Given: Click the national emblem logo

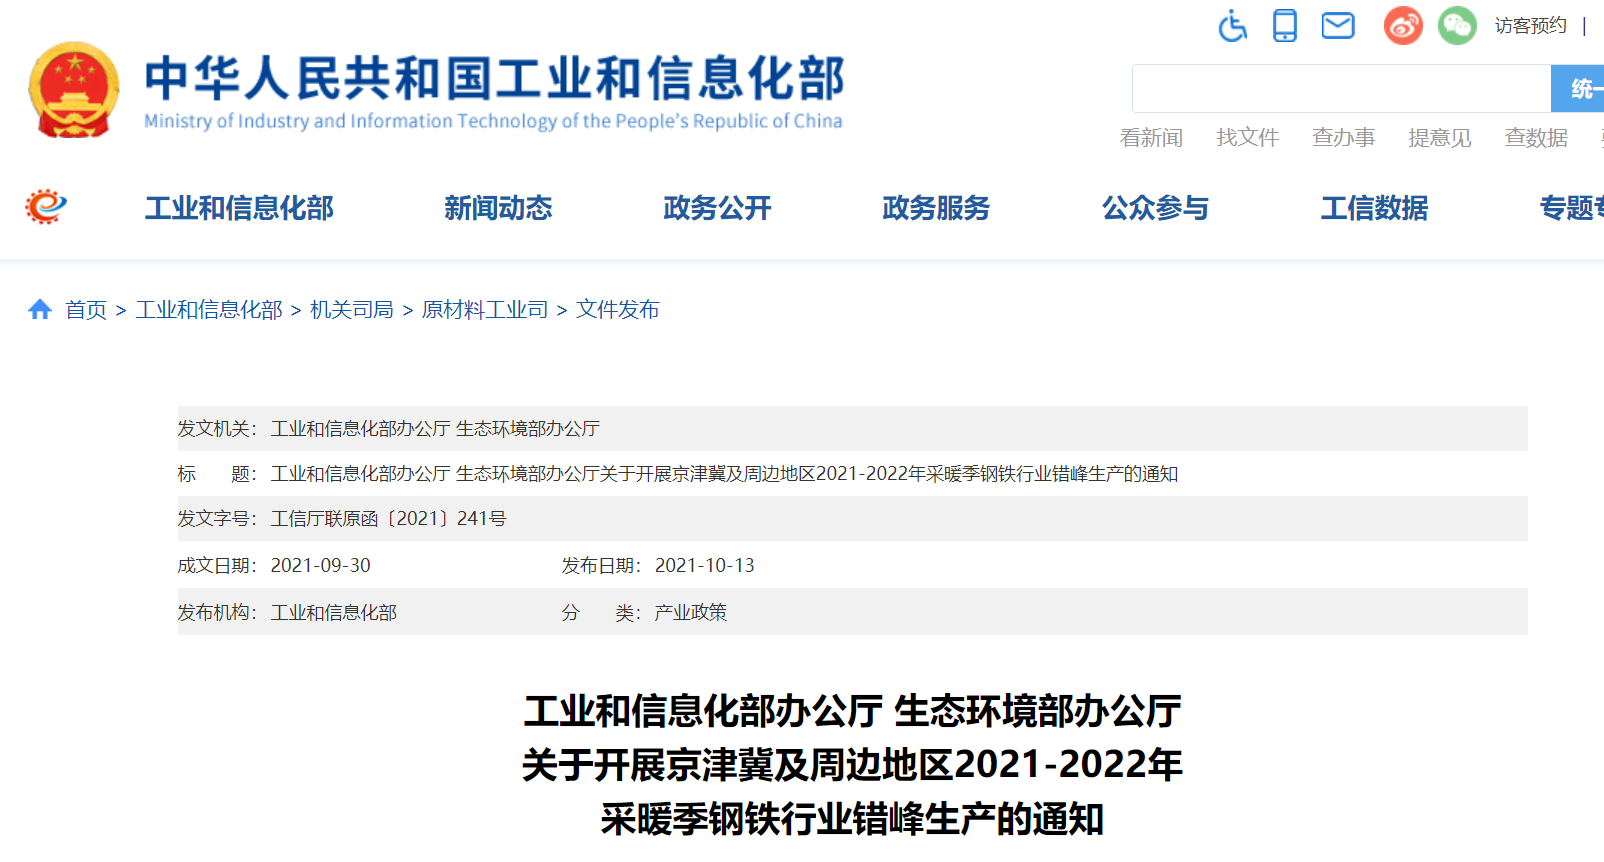Looking at the screenshot, I should coord(74,90).
